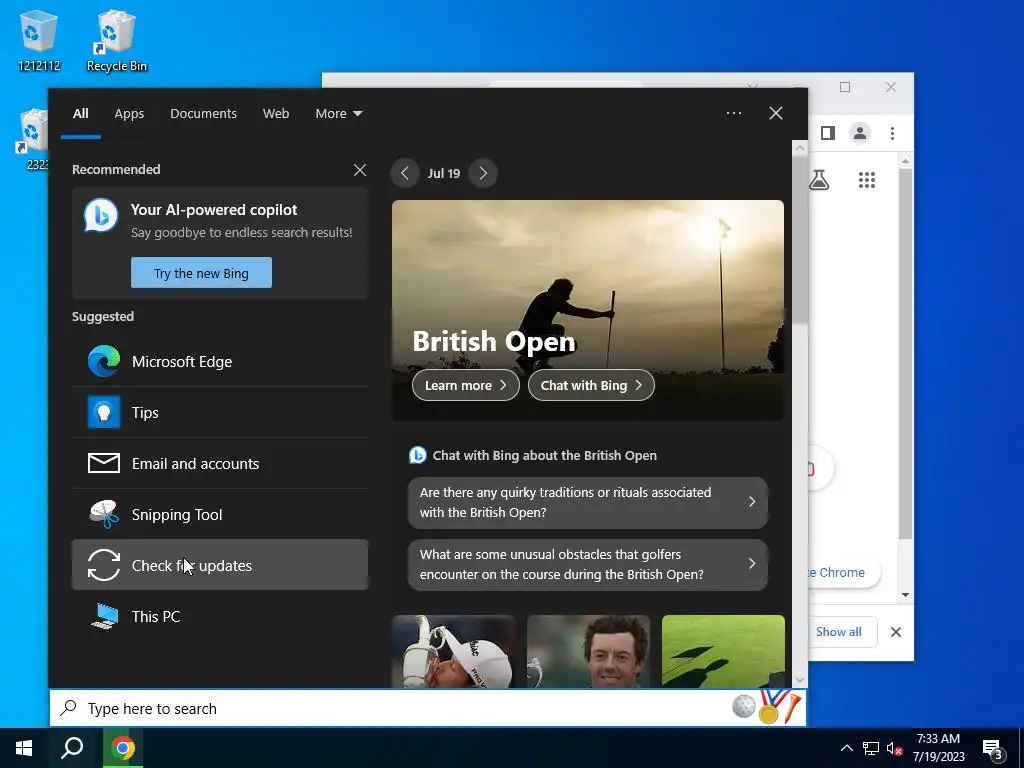Start the Snipping Tool
Image resolution: width=1024 pixels, height=768 pixels.
pyautogui.click(x=220, y=515)
